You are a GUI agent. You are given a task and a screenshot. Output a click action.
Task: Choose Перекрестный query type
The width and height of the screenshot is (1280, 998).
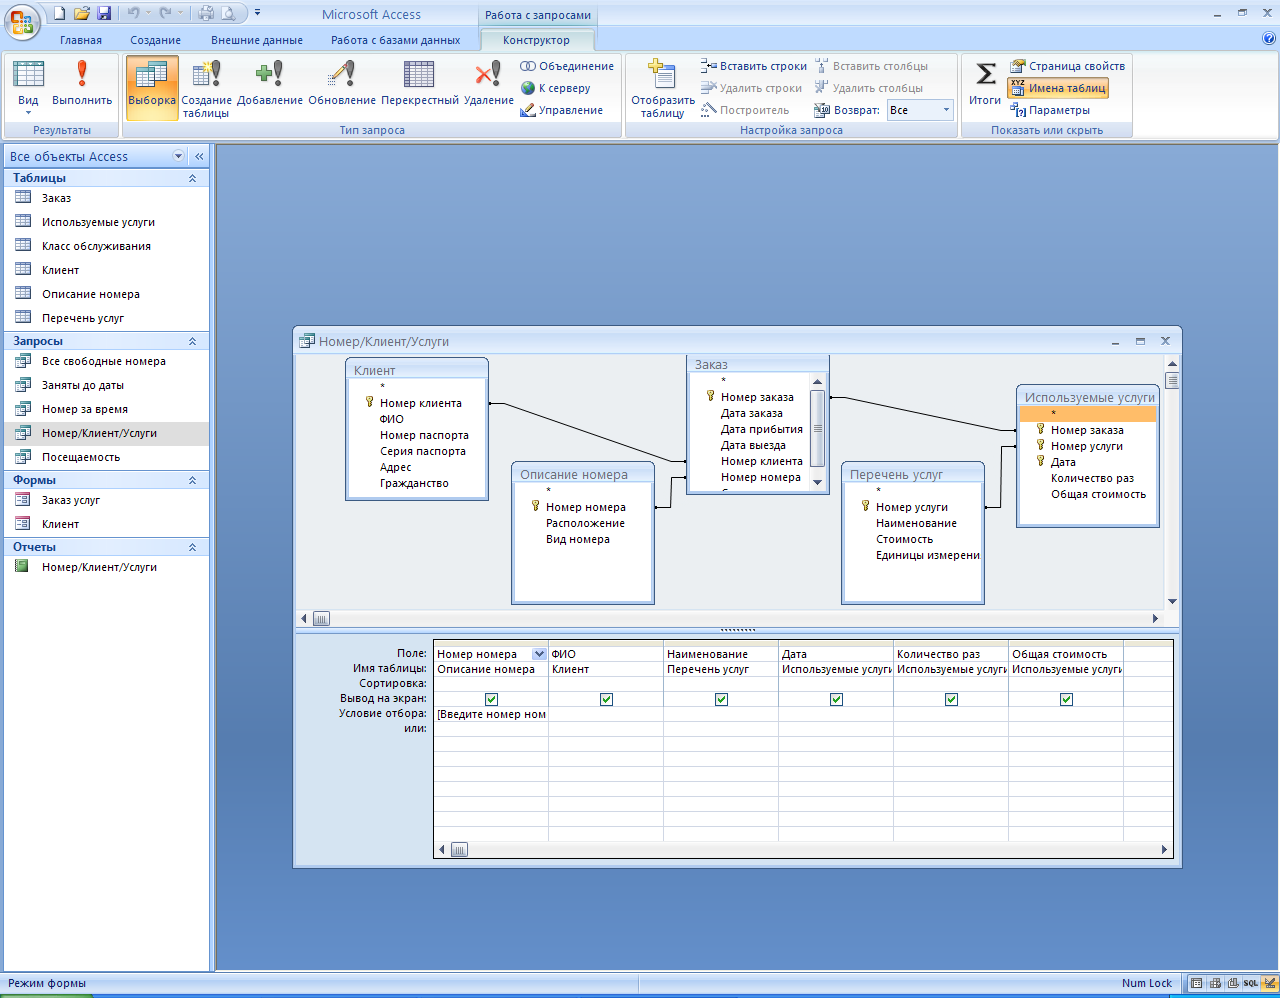pyautogui.click(x=420, y=87)
